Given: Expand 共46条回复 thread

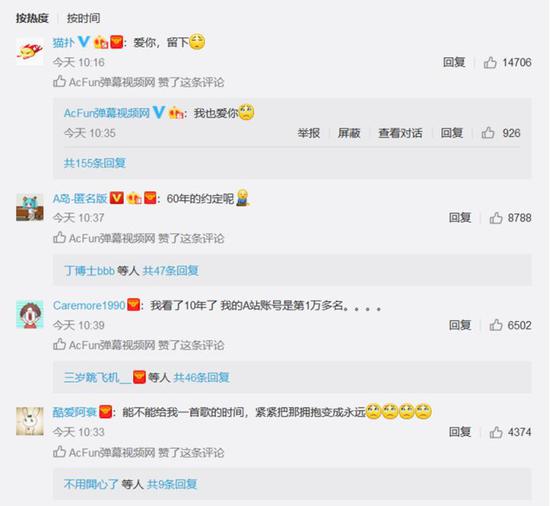Looking at the screenshot, I should [x=202, y=378].
